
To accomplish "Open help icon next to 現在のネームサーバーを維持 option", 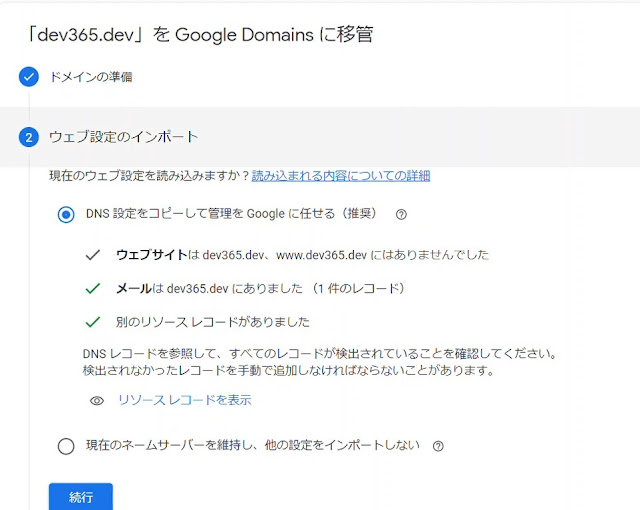I will (438, 446).
